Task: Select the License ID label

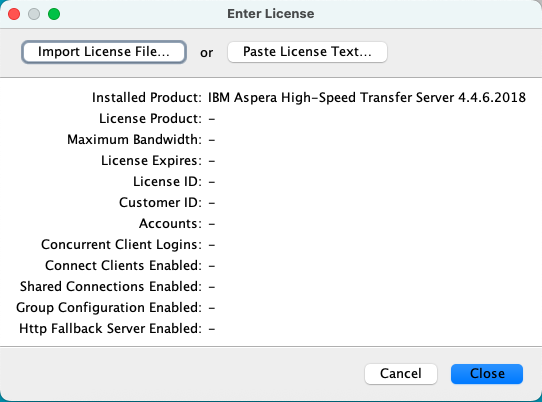Action: (167, 181)
